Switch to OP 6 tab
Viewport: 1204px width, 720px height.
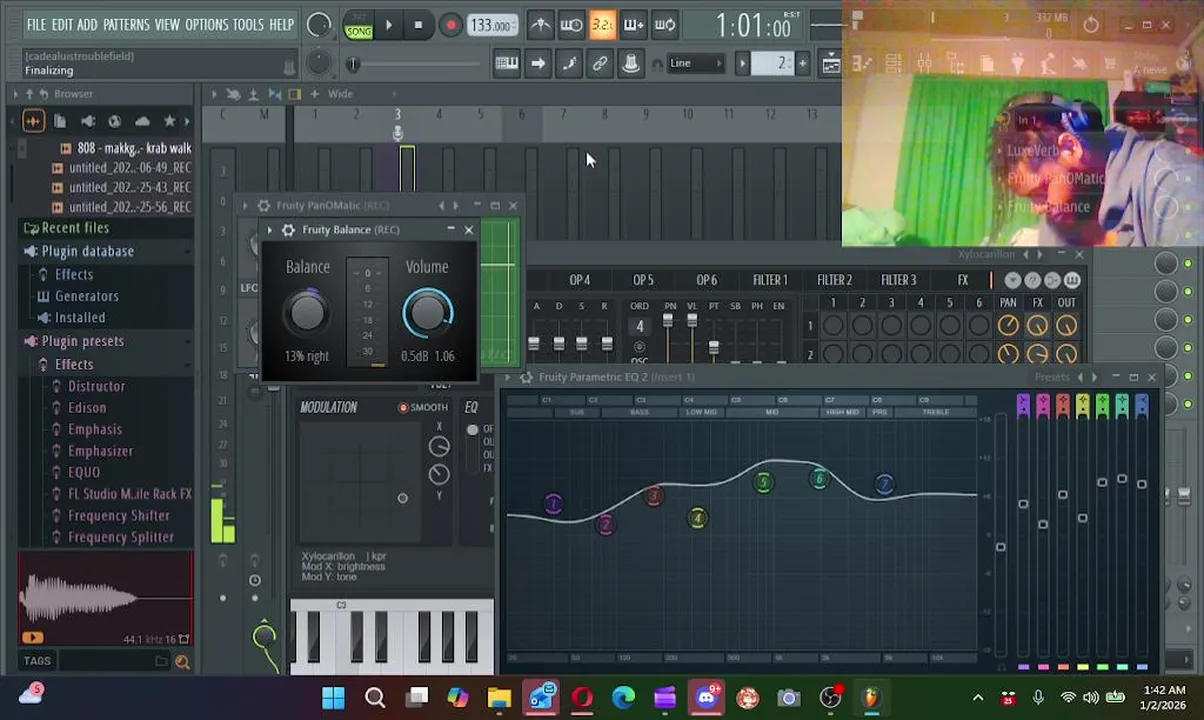(707, 281)
